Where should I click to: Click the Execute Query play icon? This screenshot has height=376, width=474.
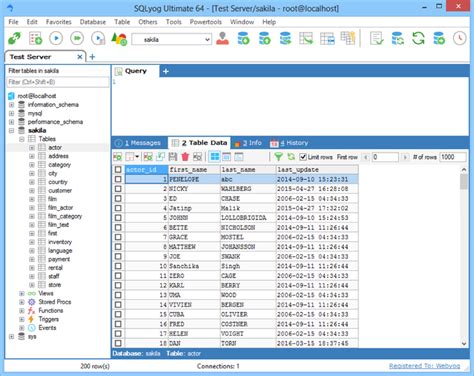tap(56, 38)
